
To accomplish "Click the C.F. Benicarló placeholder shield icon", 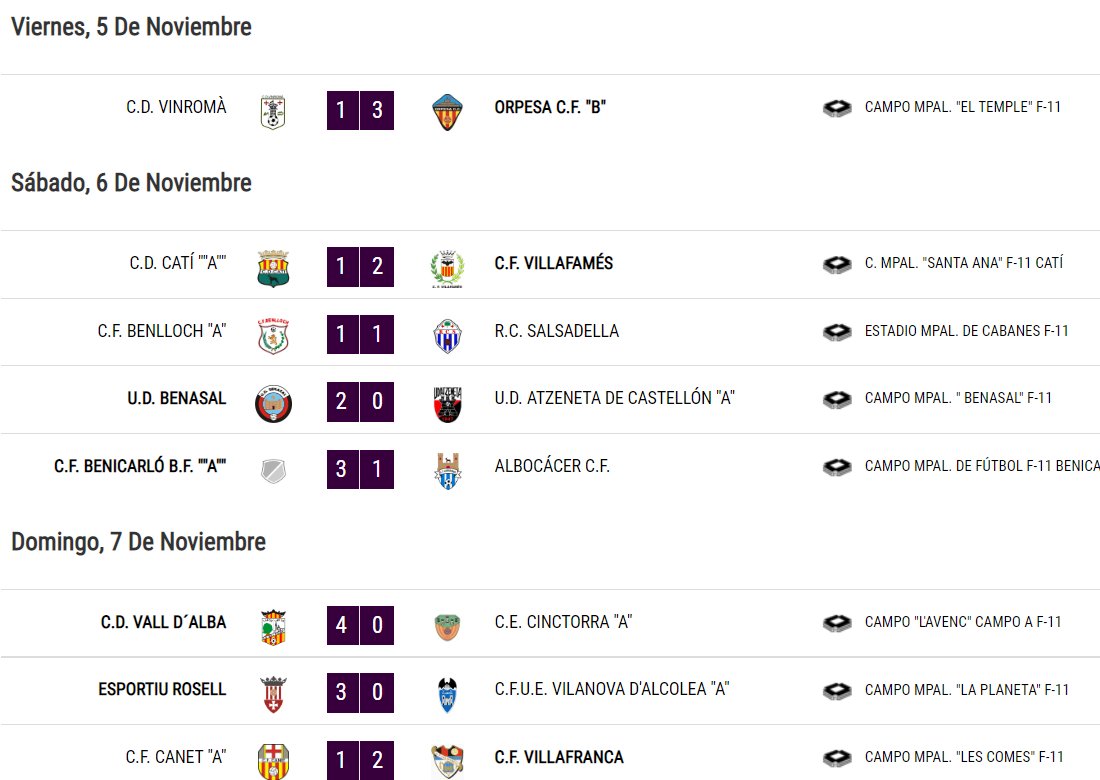I will (x=273, y=471).
